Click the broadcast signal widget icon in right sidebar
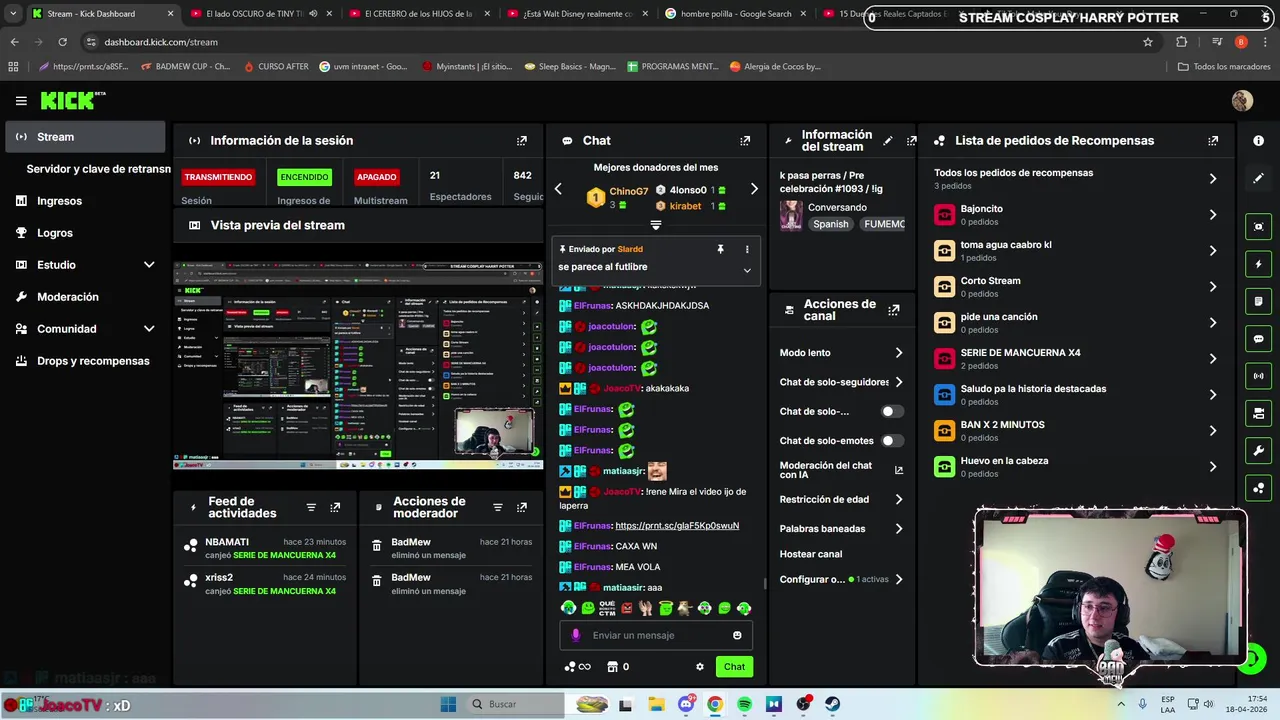Screen dimensions: 1280x720 pyautogui.click(x=1258, y=376)
